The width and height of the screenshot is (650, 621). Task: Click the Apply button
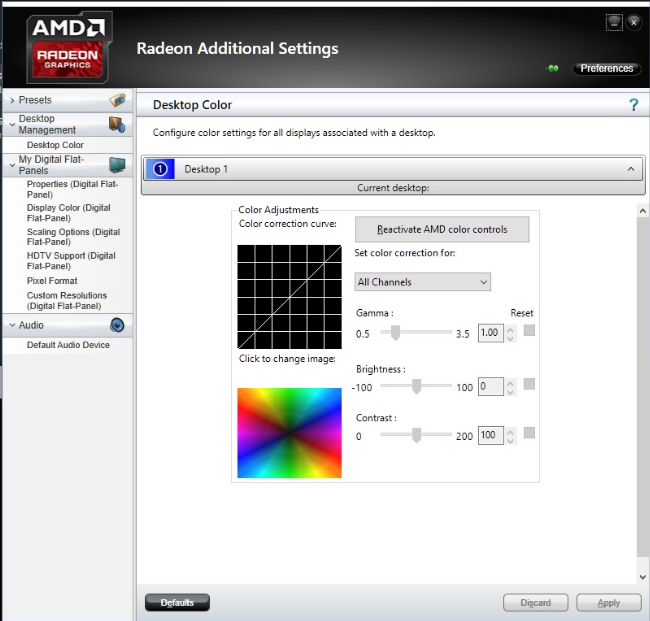(x=609, y=602)
